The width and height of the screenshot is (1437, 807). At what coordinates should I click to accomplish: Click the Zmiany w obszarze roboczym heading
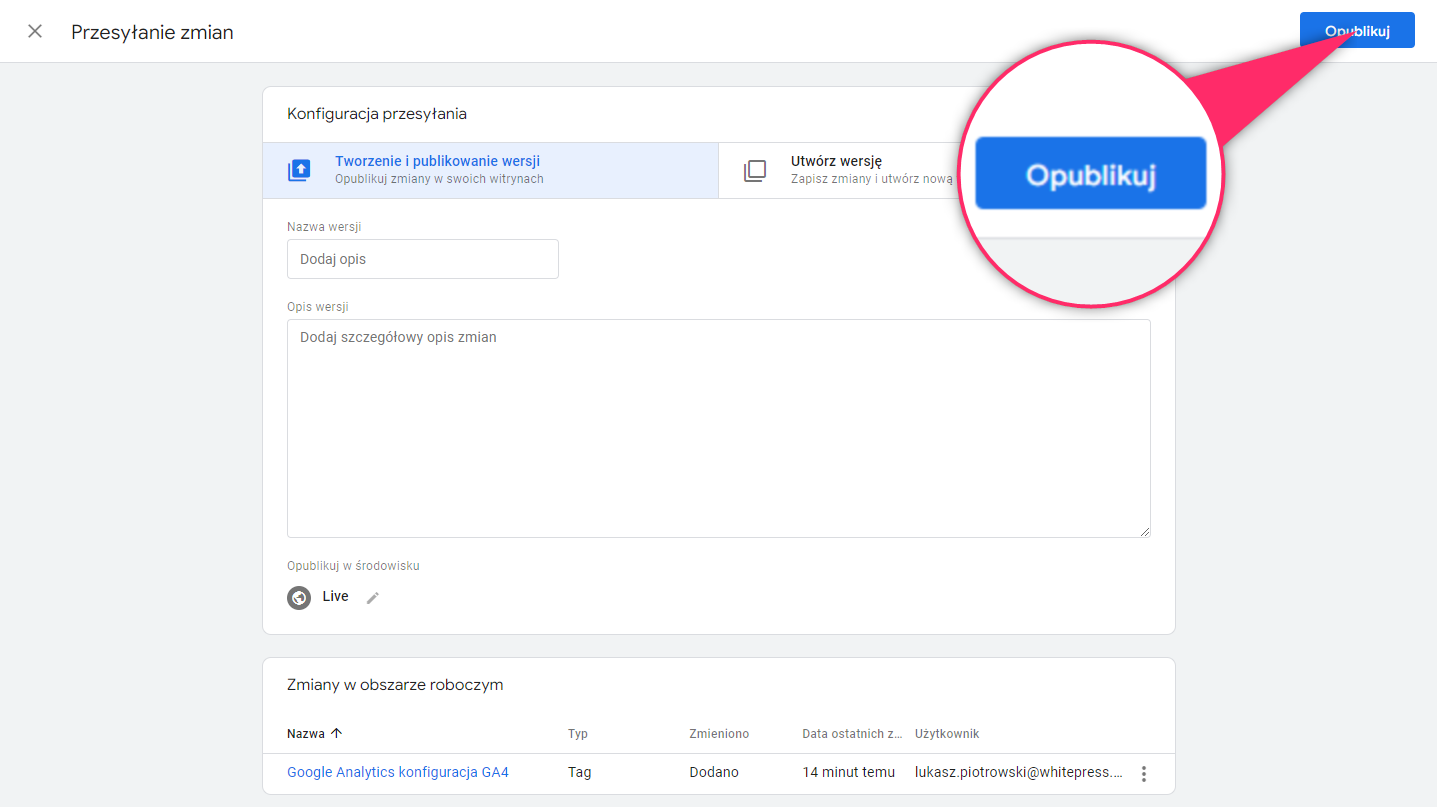[x=395, y=685]
